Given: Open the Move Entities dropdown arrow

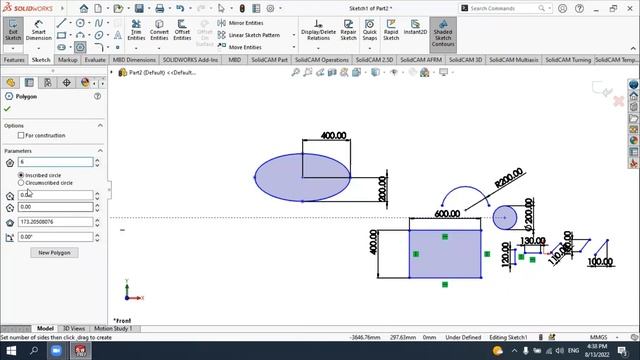Looking at the screenshot, I should click(x=293, y=47).
